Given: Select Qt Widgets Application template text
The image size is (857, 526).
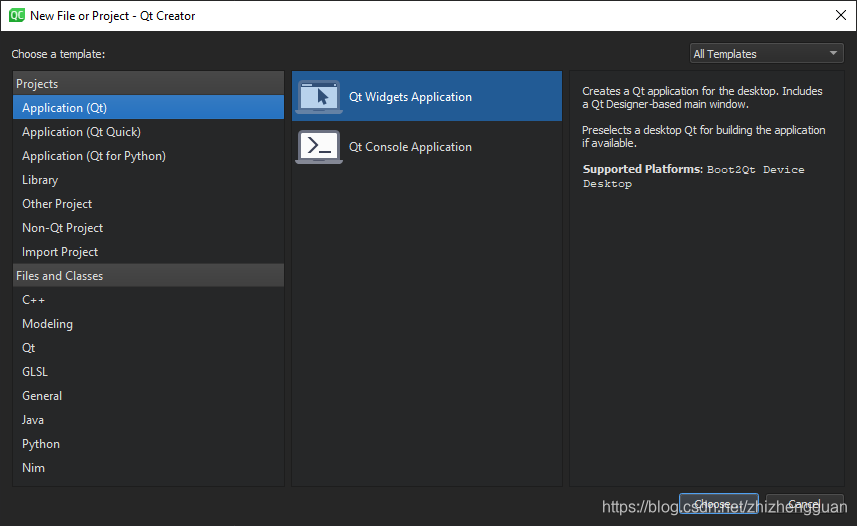Looking at the screenshot, I should tap(410, 97).
